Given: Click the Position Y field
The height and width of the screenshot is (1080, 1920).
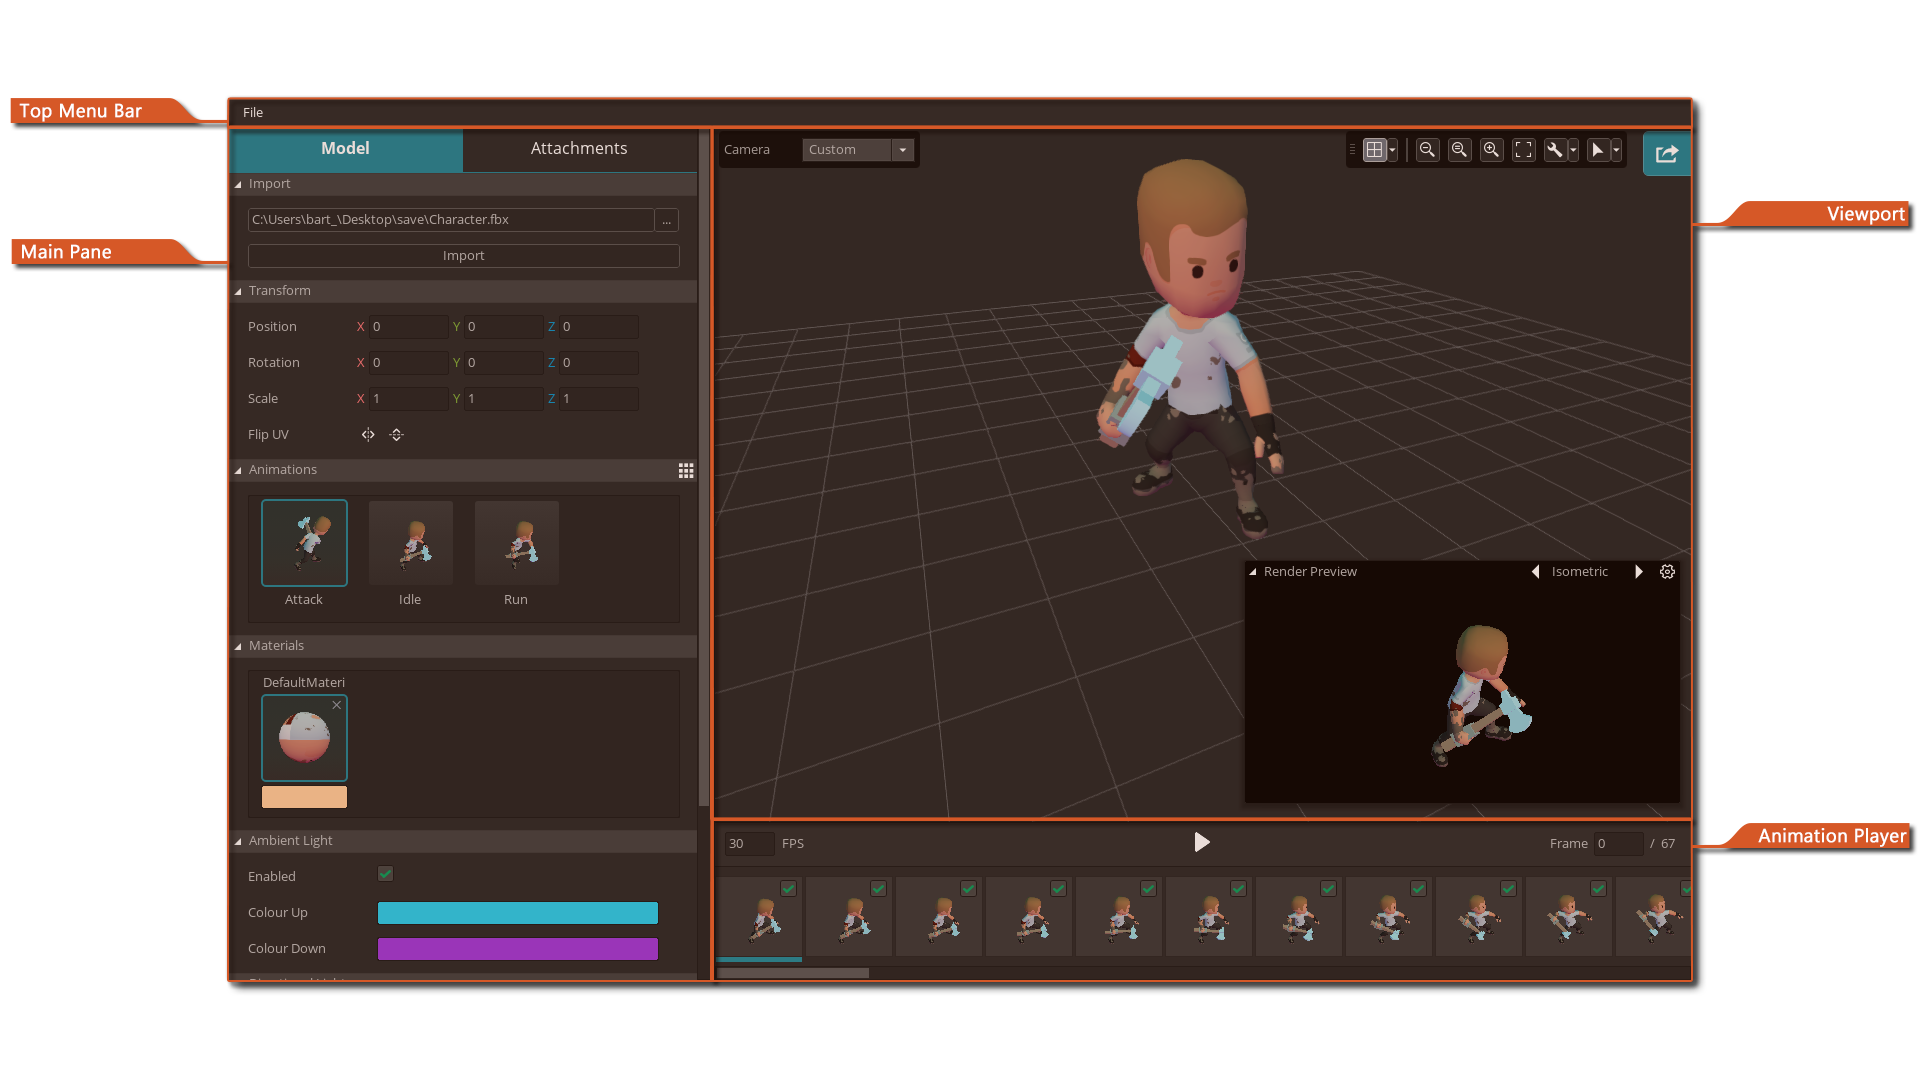Looking at the screenshot, I should click(x=504, y=327).
